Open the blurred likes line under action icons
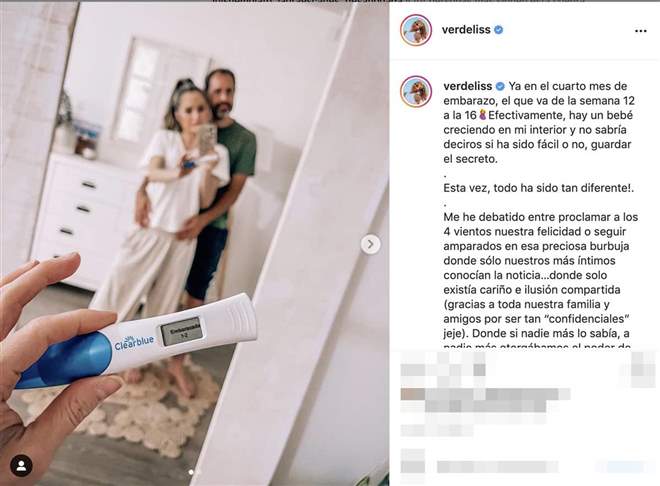Screen dimensions: 660x486 [x=485, y=400]
